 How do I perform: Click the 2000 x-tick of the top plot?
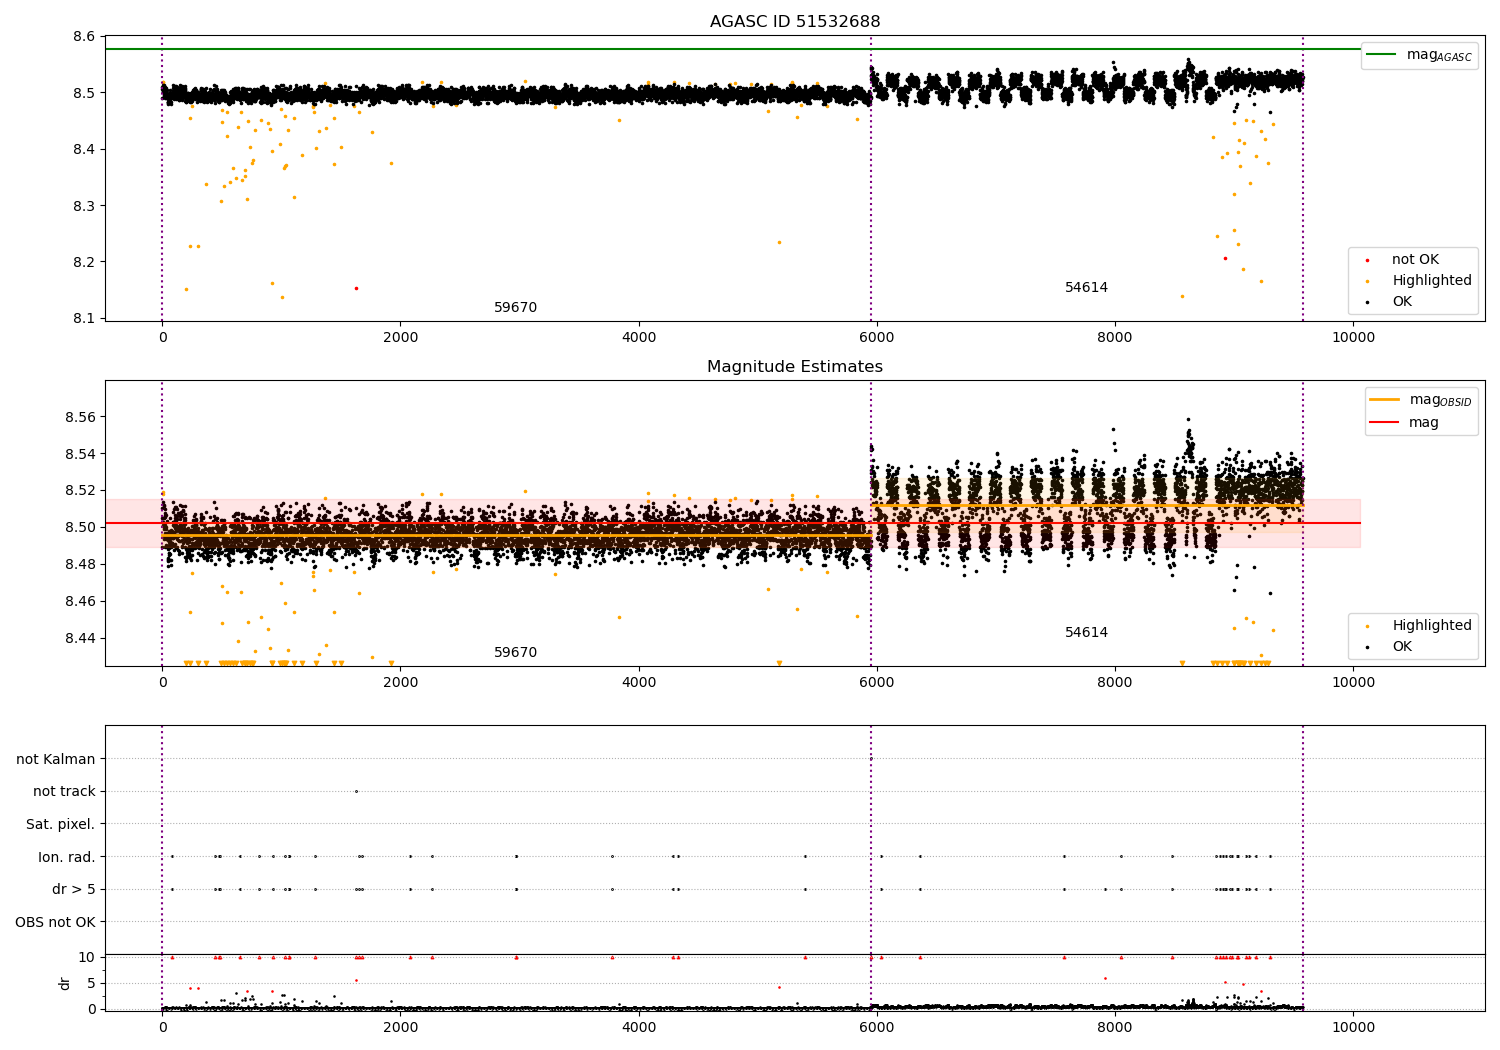[x=400, y=338]
